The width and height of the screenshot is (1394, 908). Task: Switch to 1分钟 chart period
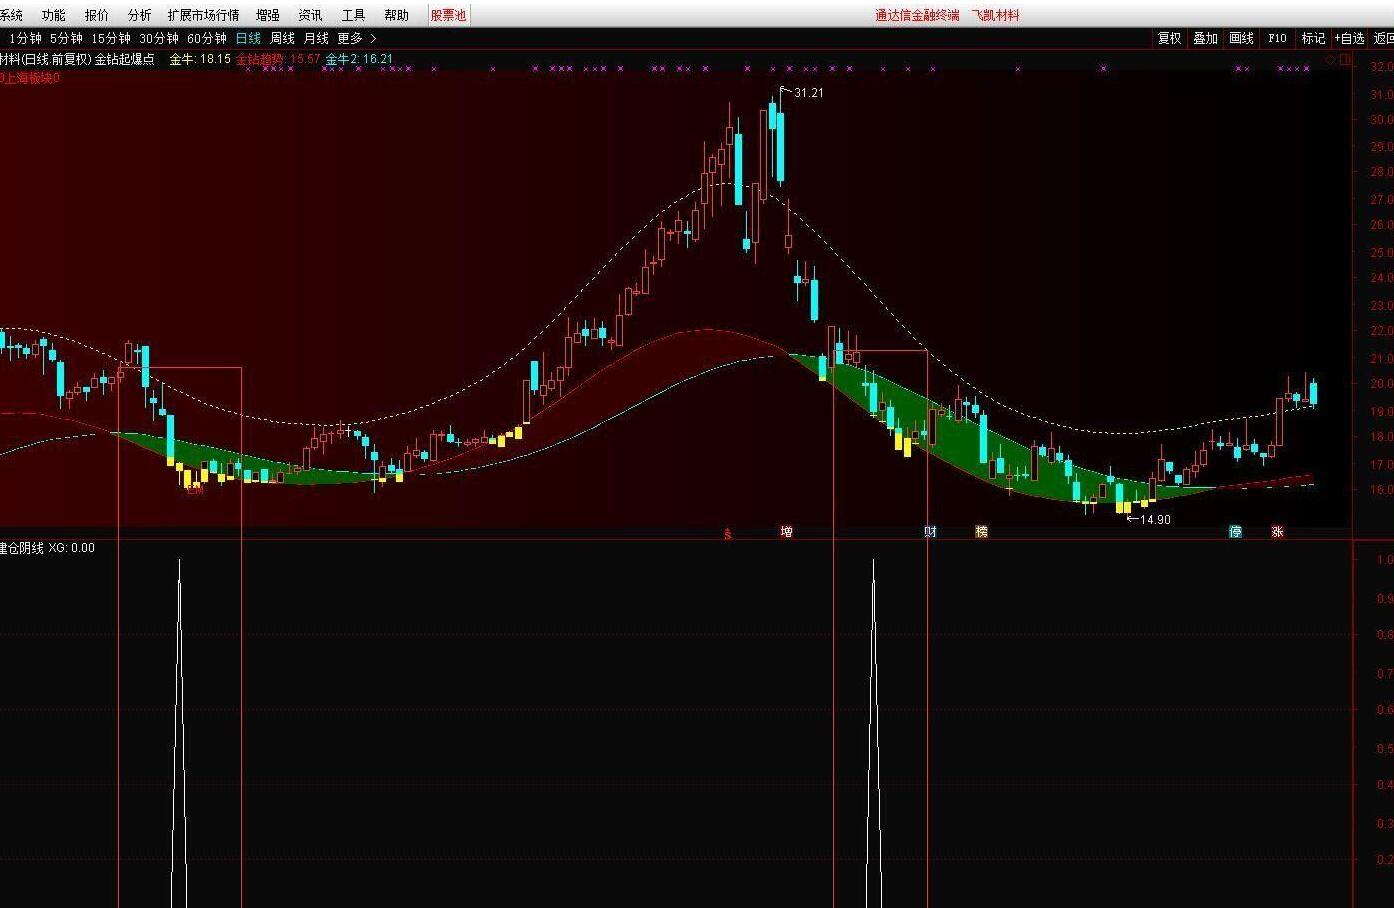click(x=26, y=38)
